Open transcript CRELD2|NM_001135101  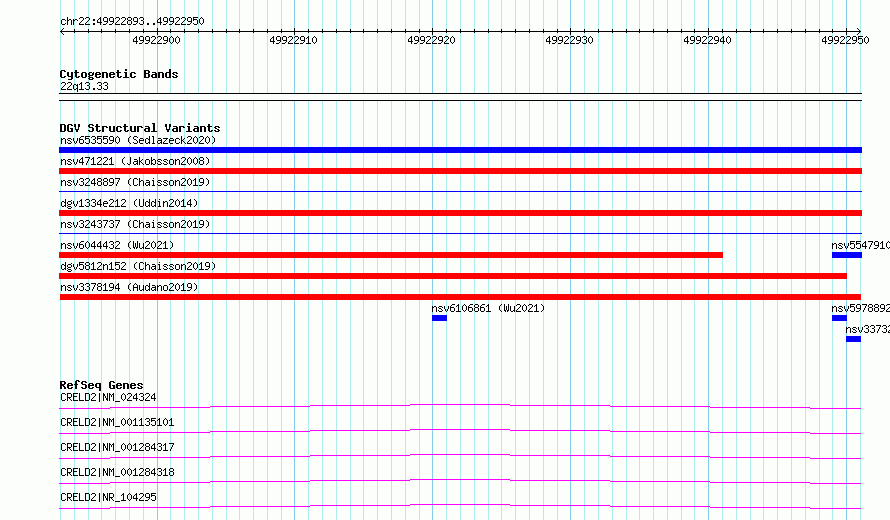pyautogui.click(x=117, y=422)
